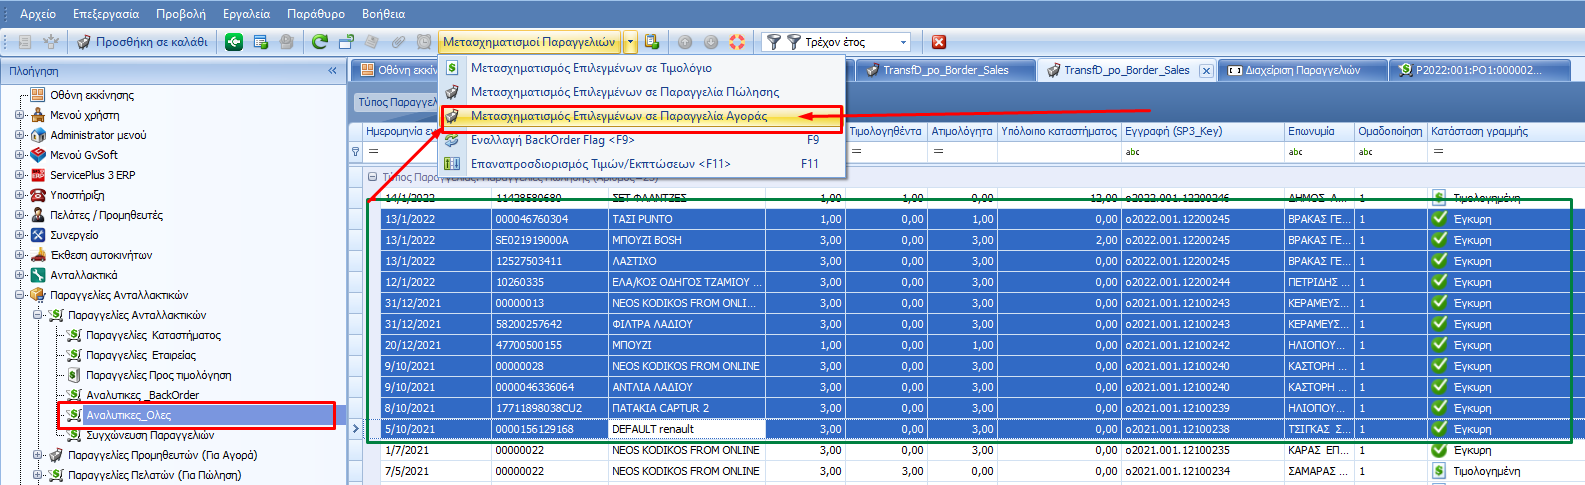Open the Εργαλεία menu
The height and width of the screenshot is (485, 1585).
coord(246,14)
